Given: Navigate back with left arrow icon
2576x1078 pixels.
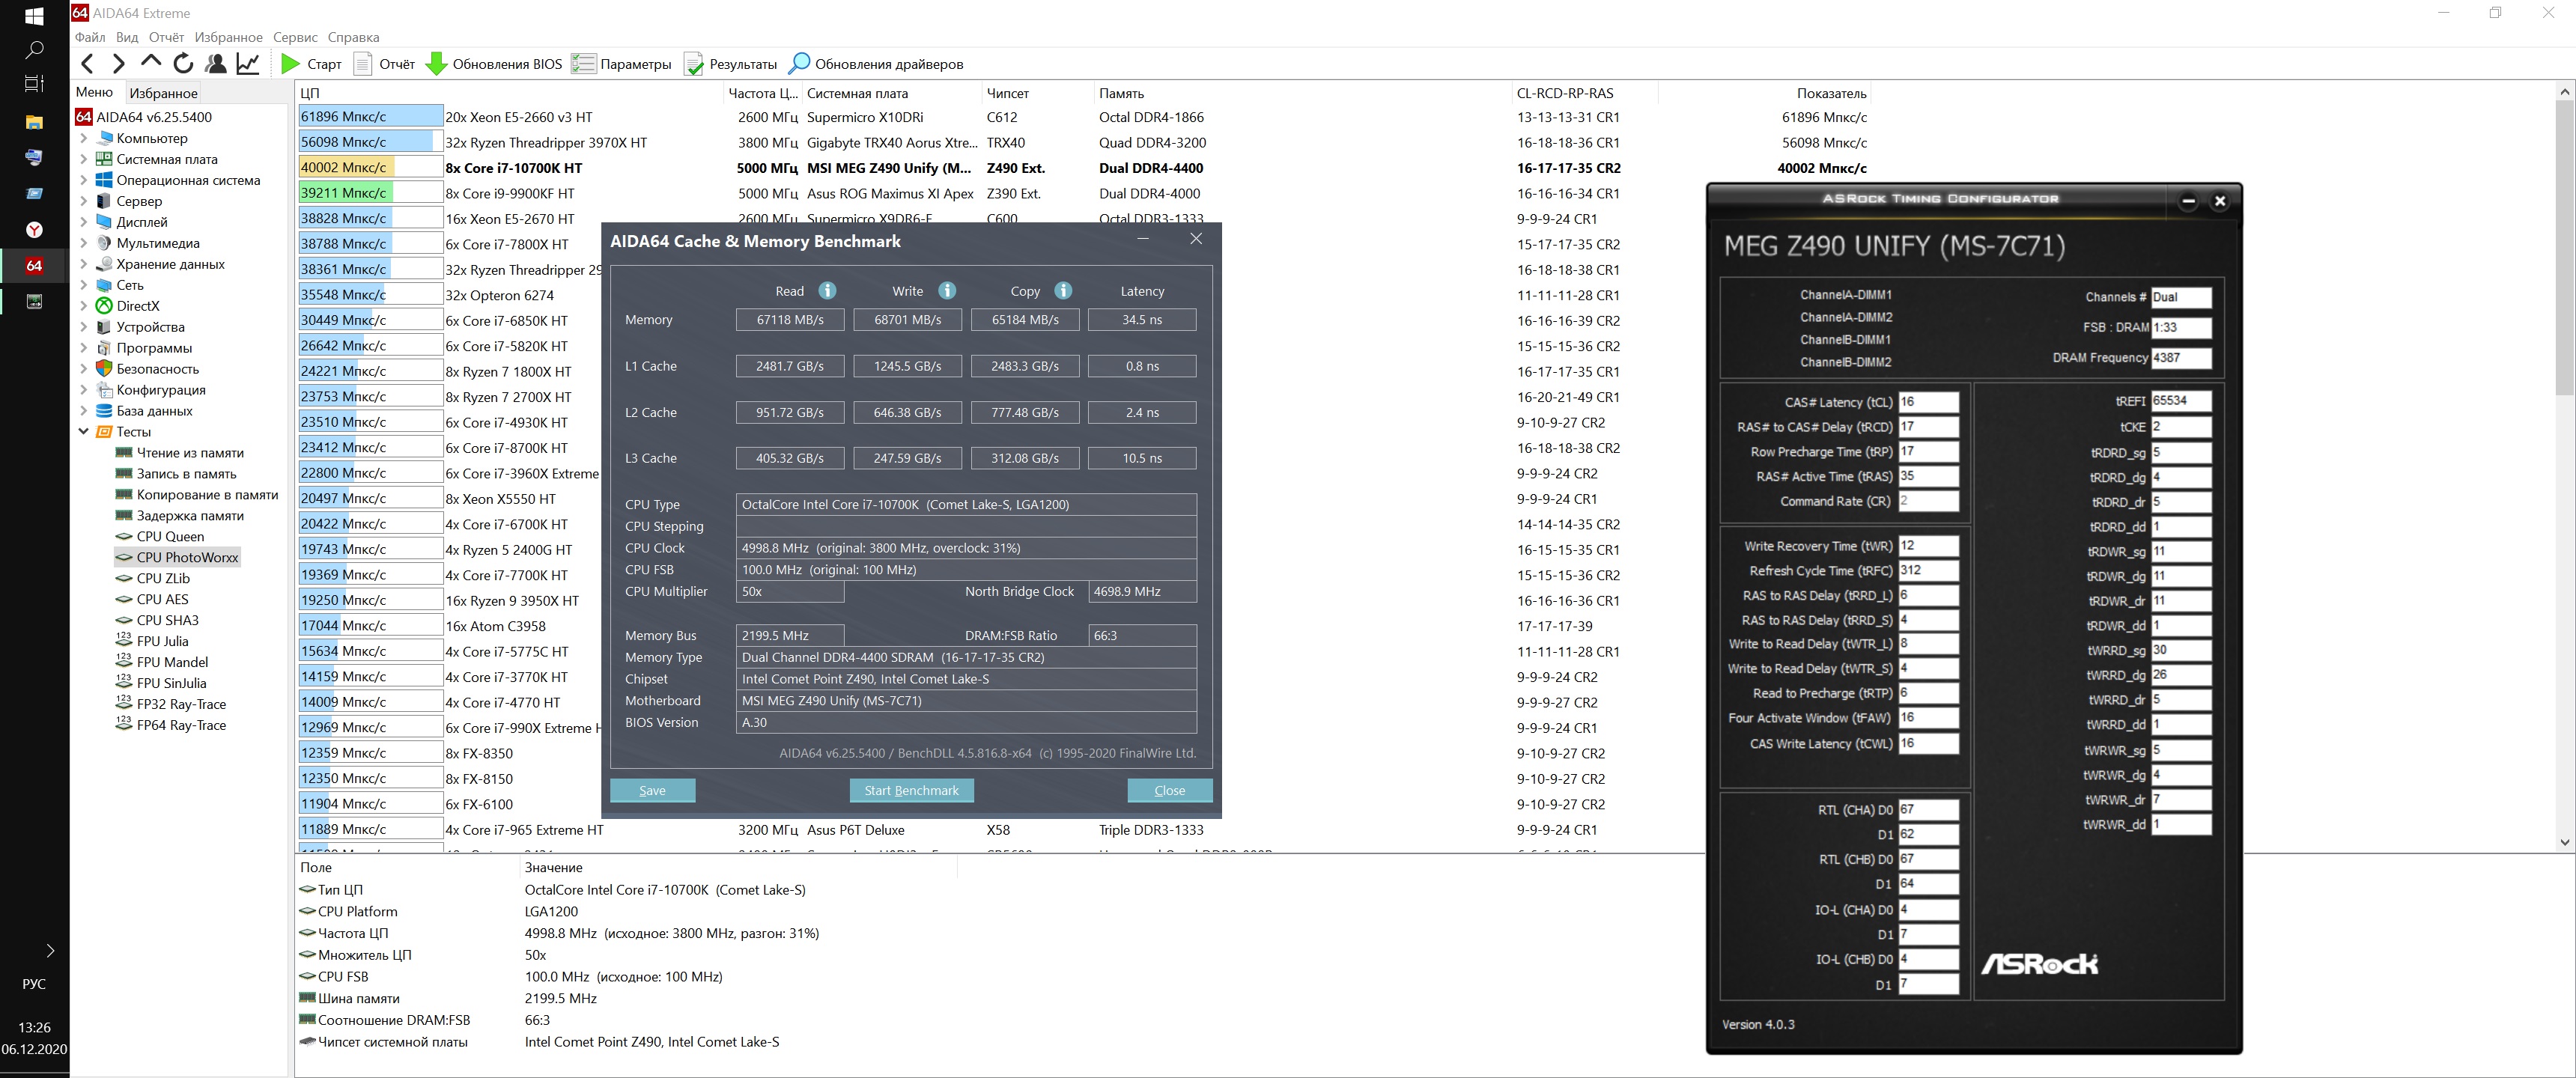Looking at the screenshot, I should (88, 64).
